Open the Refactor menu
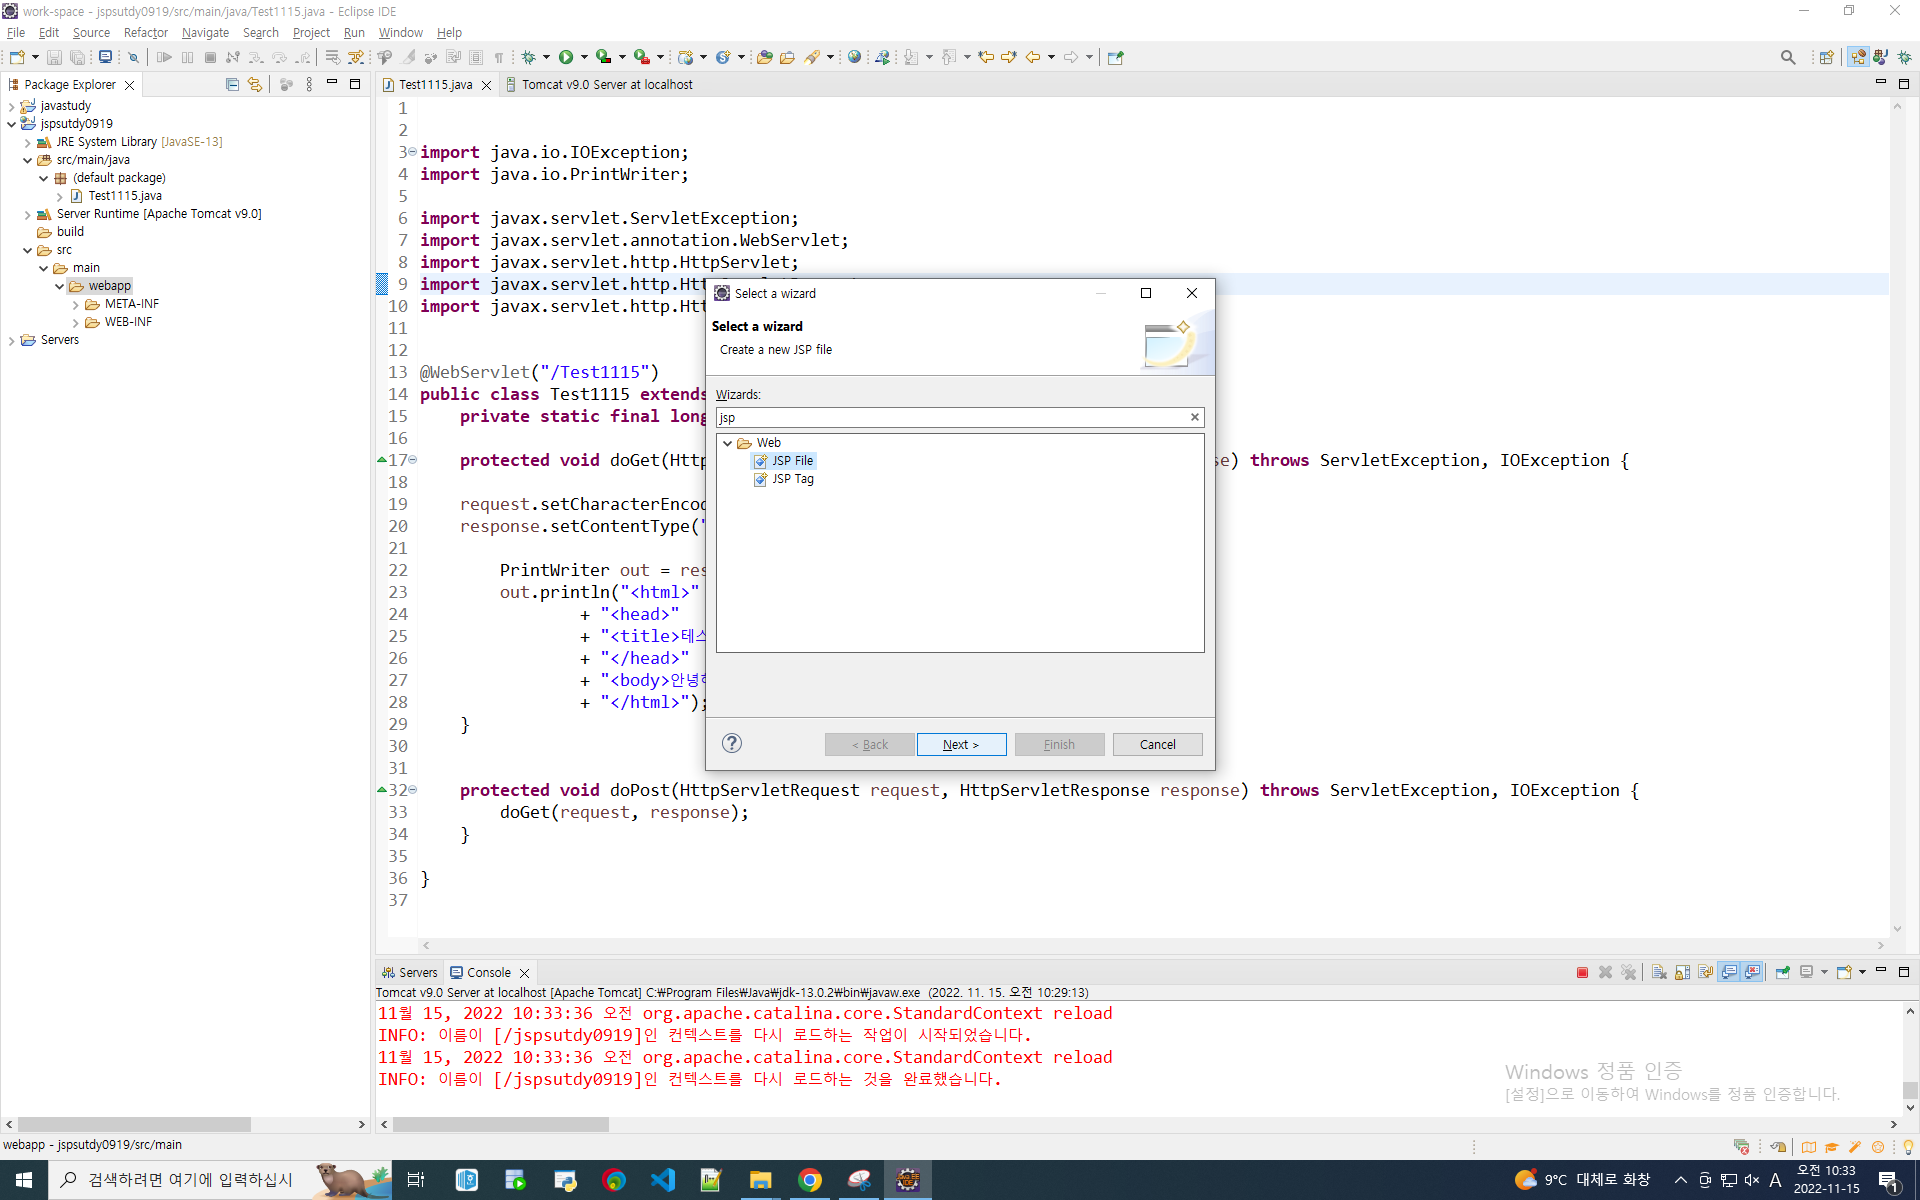1920x1200 pixels. pyautogui.click(x=145, y=32)
